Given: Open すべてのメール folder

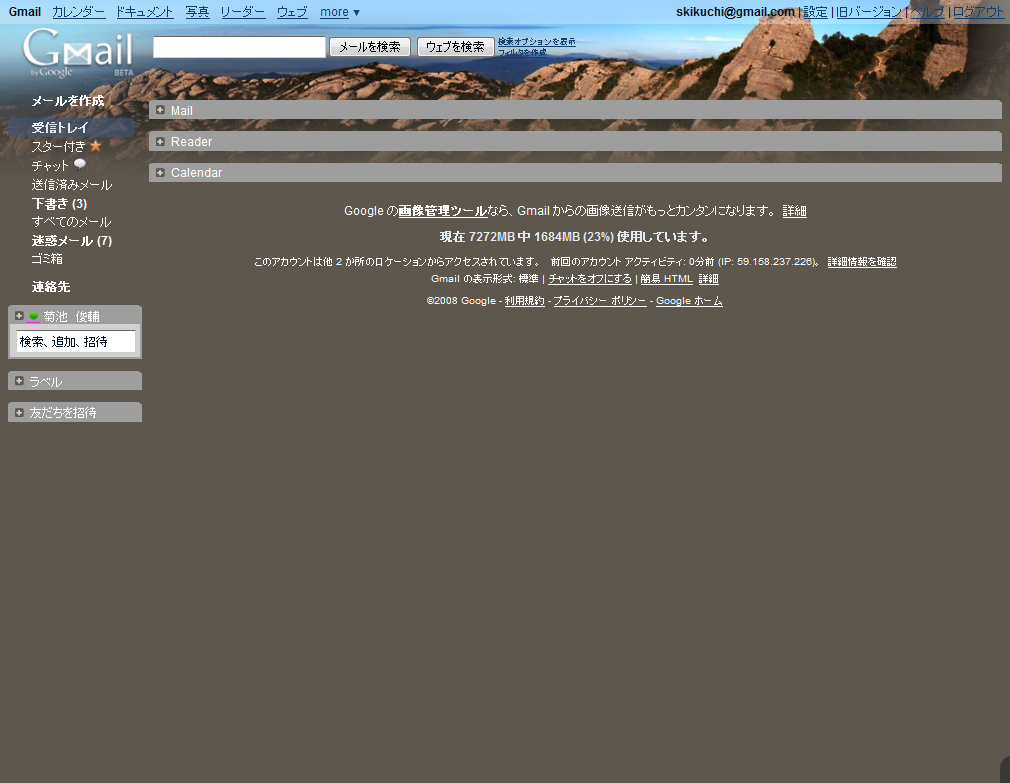Looking at the screenshot, I should pyautogui.click(x=71, y=222).
